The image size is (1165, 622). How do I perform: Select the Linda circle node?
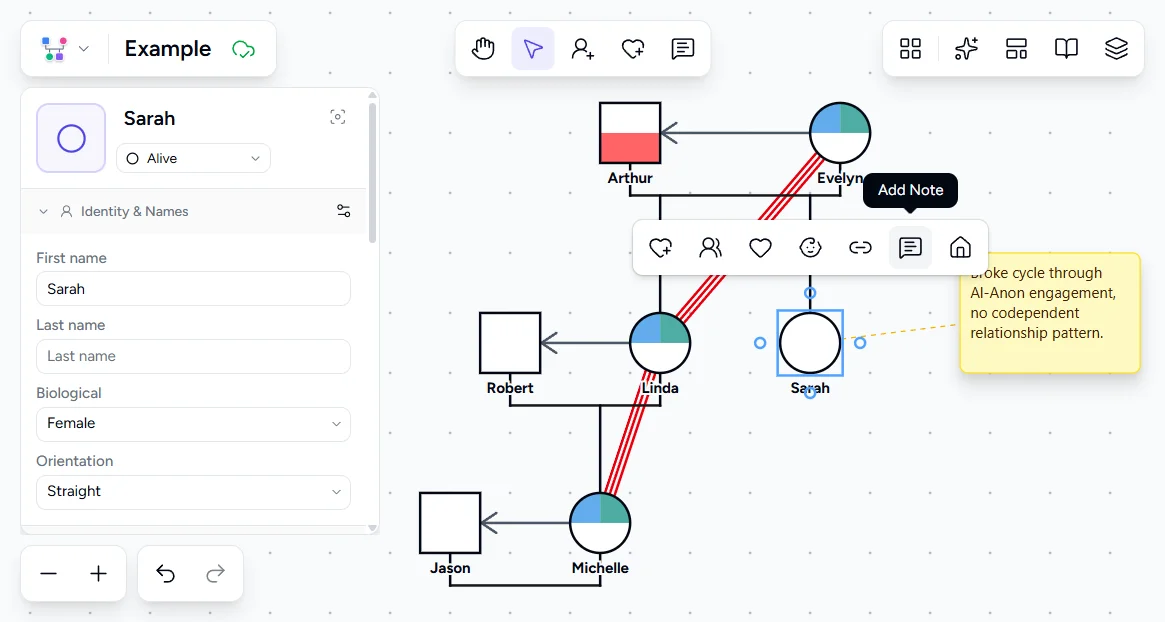pos(660,343)
